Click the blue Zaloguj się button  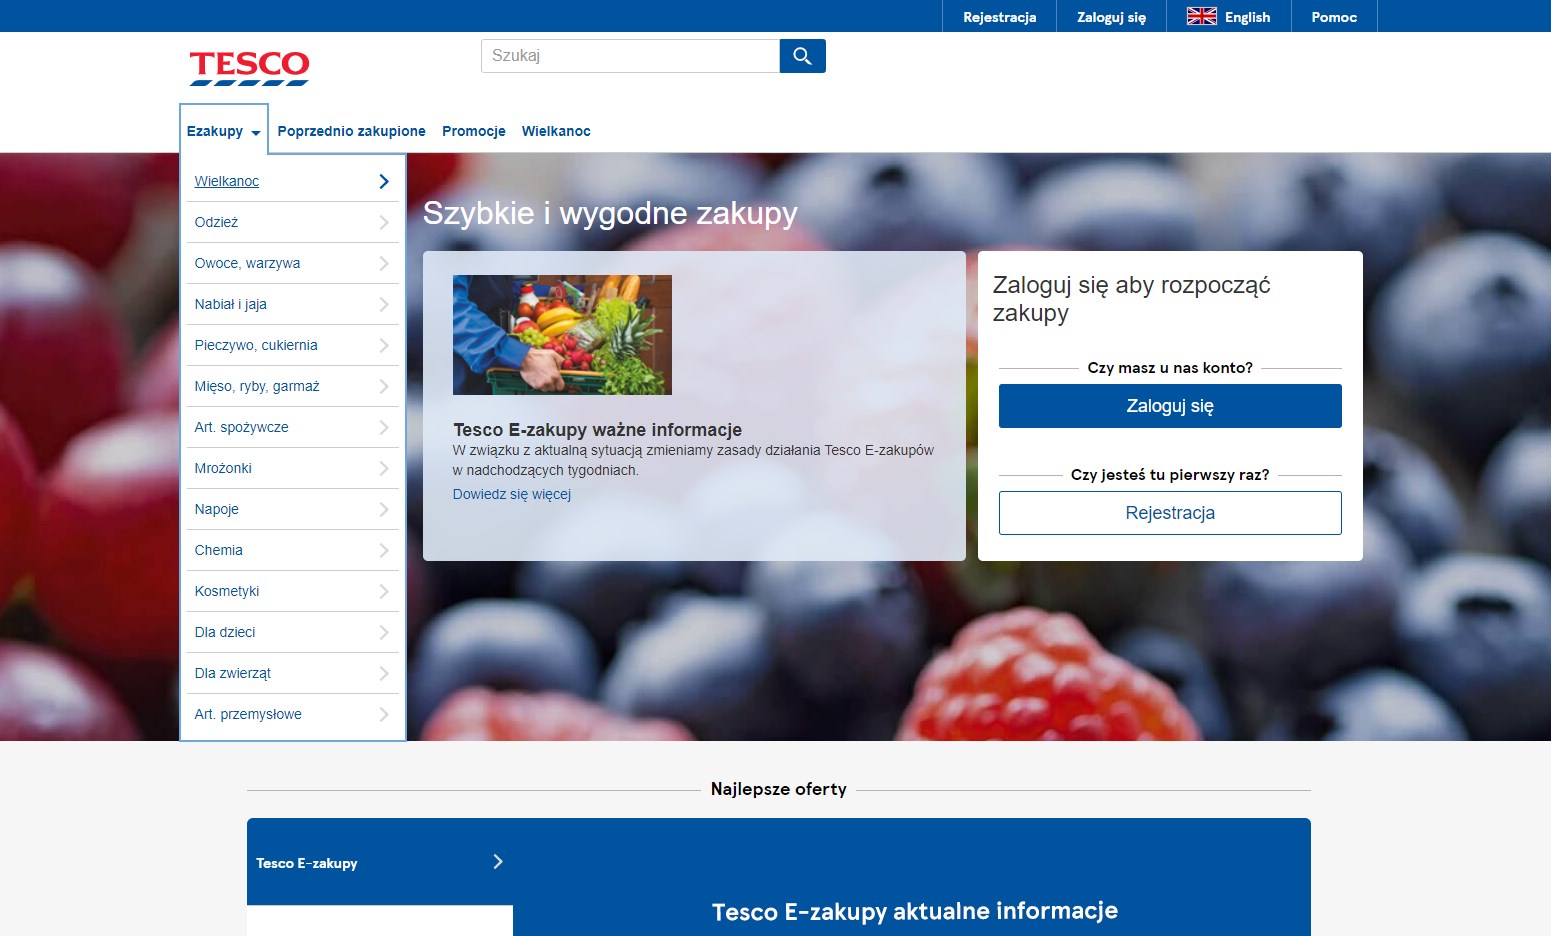coord(1170,406)
